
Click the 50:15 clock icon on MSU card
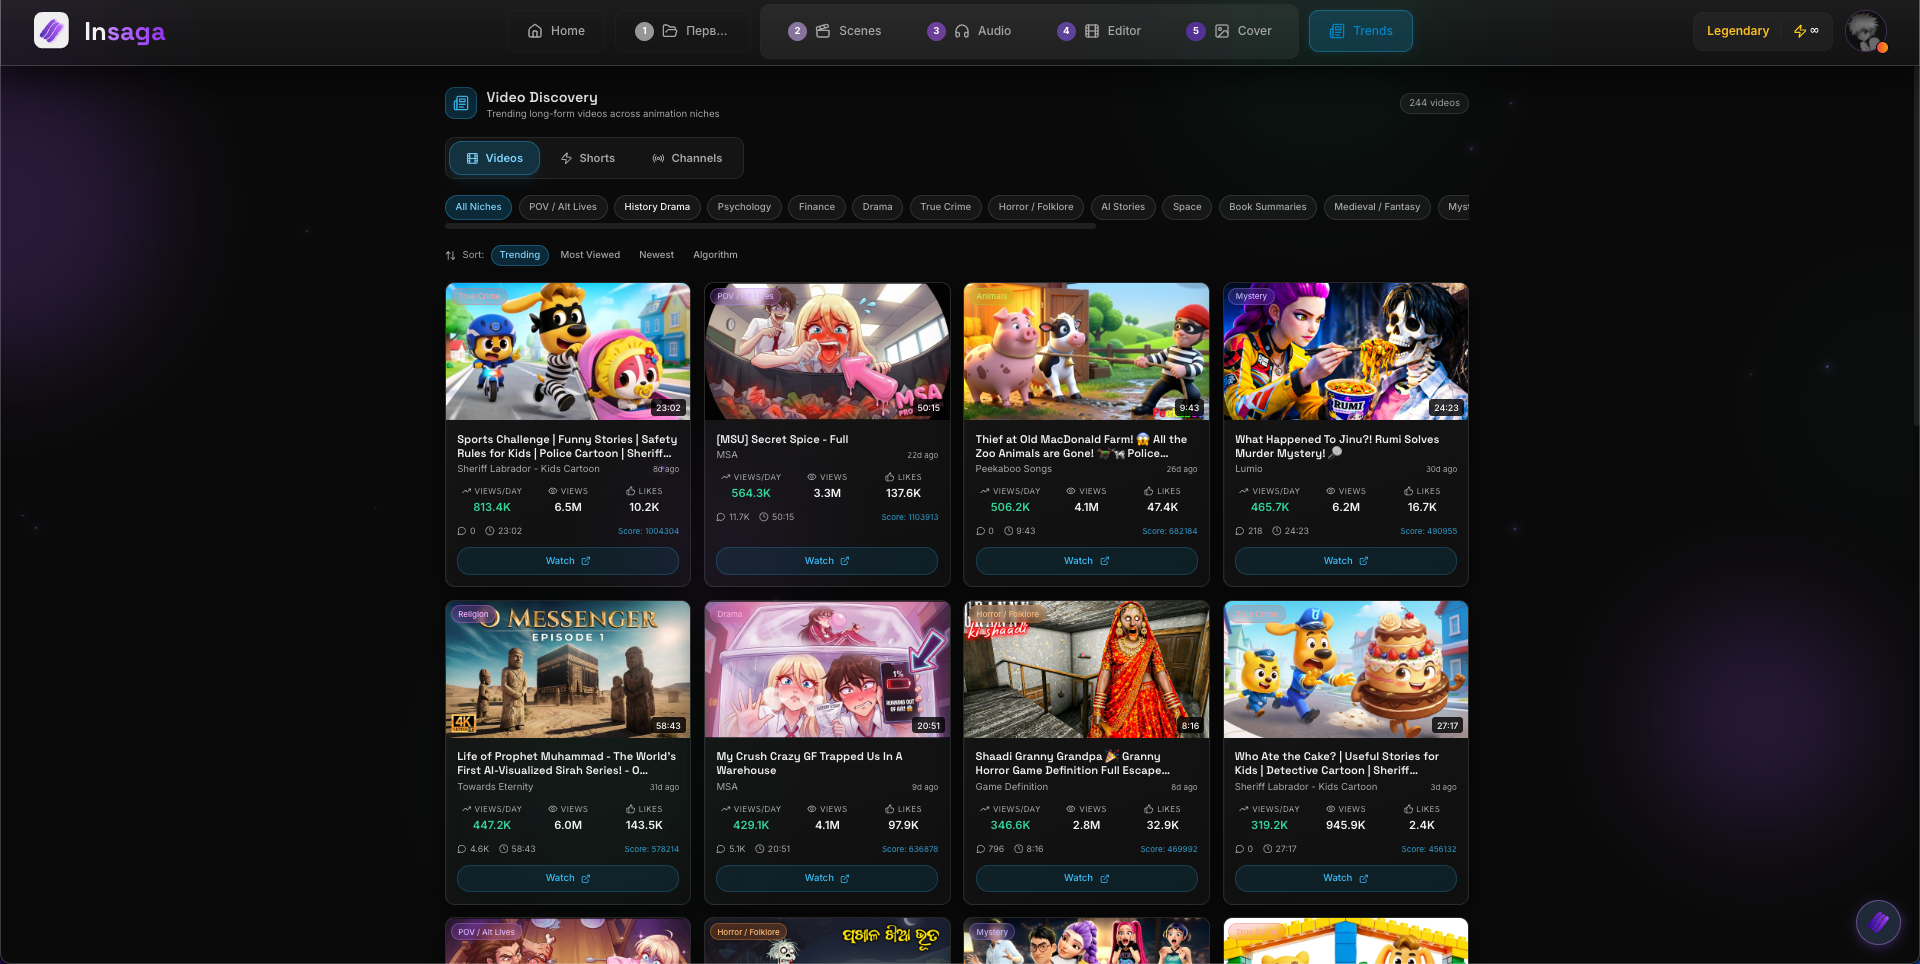(x=764, y=517)
